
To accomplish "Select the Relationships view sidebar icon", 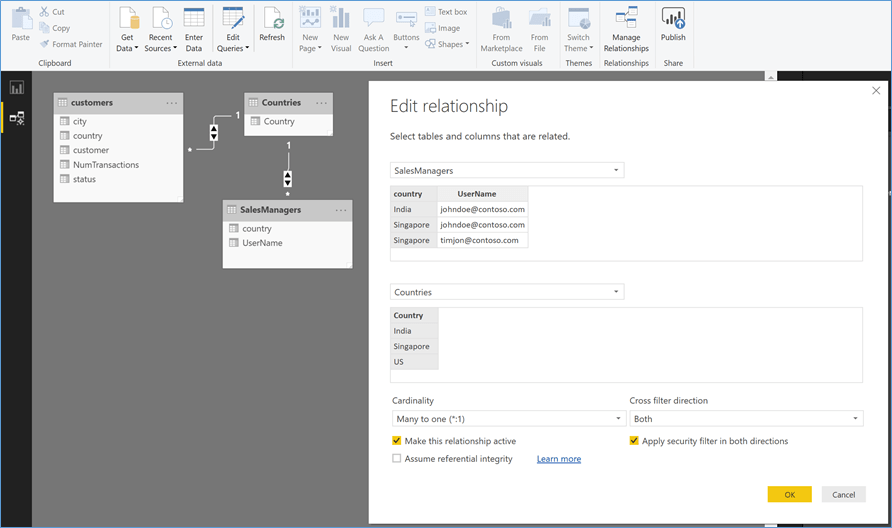I will pos(17,118).
